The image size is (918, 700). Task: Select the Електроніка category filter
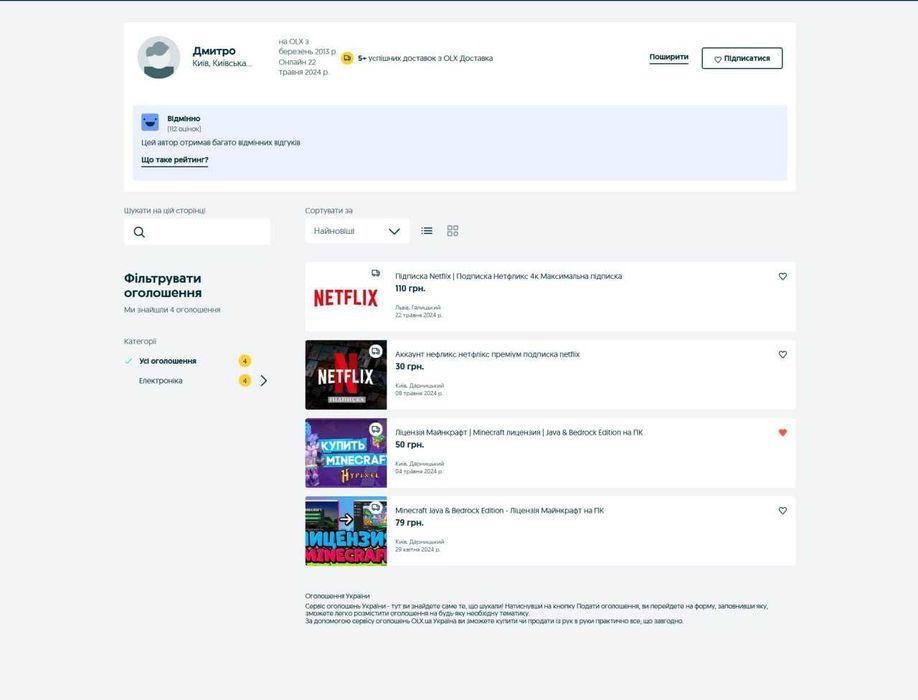(160, 380)
